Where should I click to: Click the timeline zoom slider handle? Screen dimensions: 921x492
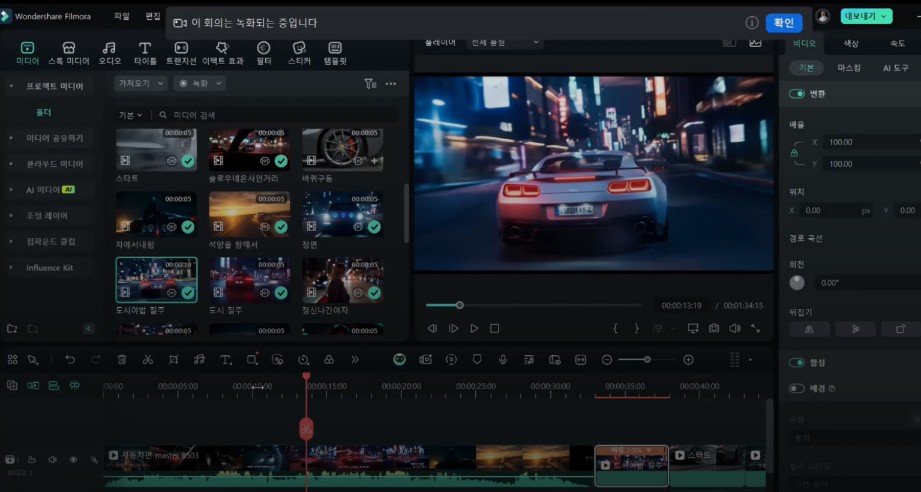pyautogui.click(x=647, y=359)
